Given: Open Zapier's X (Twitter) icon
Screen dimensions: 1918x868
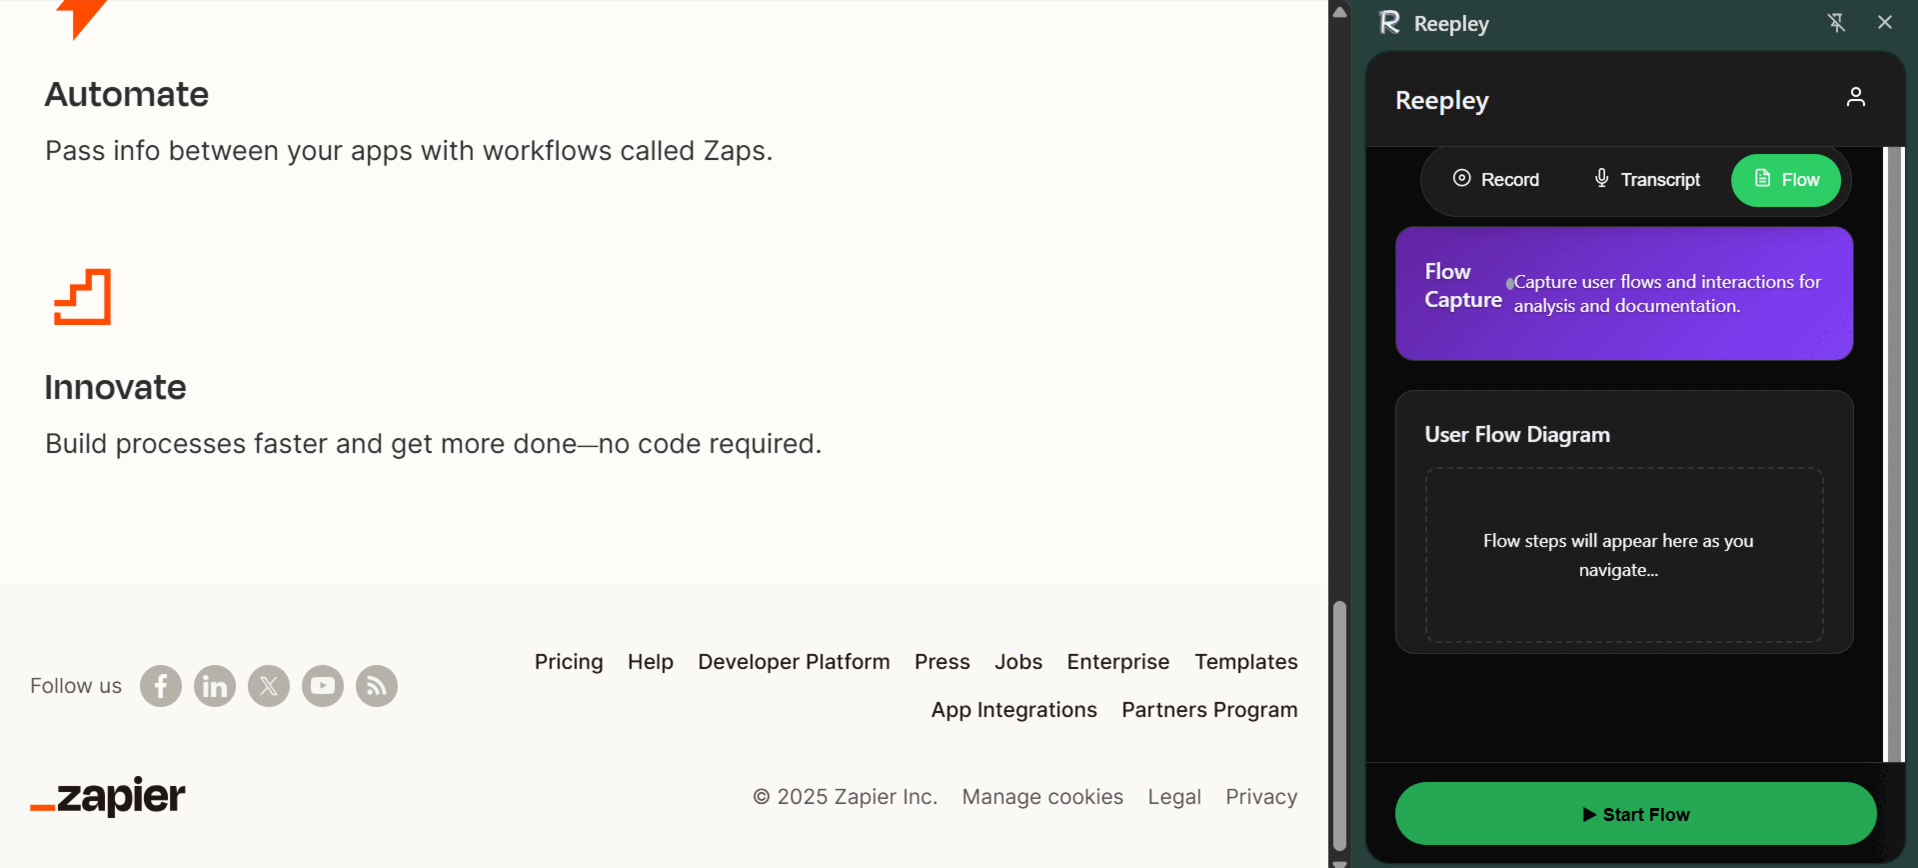Looking at the screenshot, I should pos(269,686).
